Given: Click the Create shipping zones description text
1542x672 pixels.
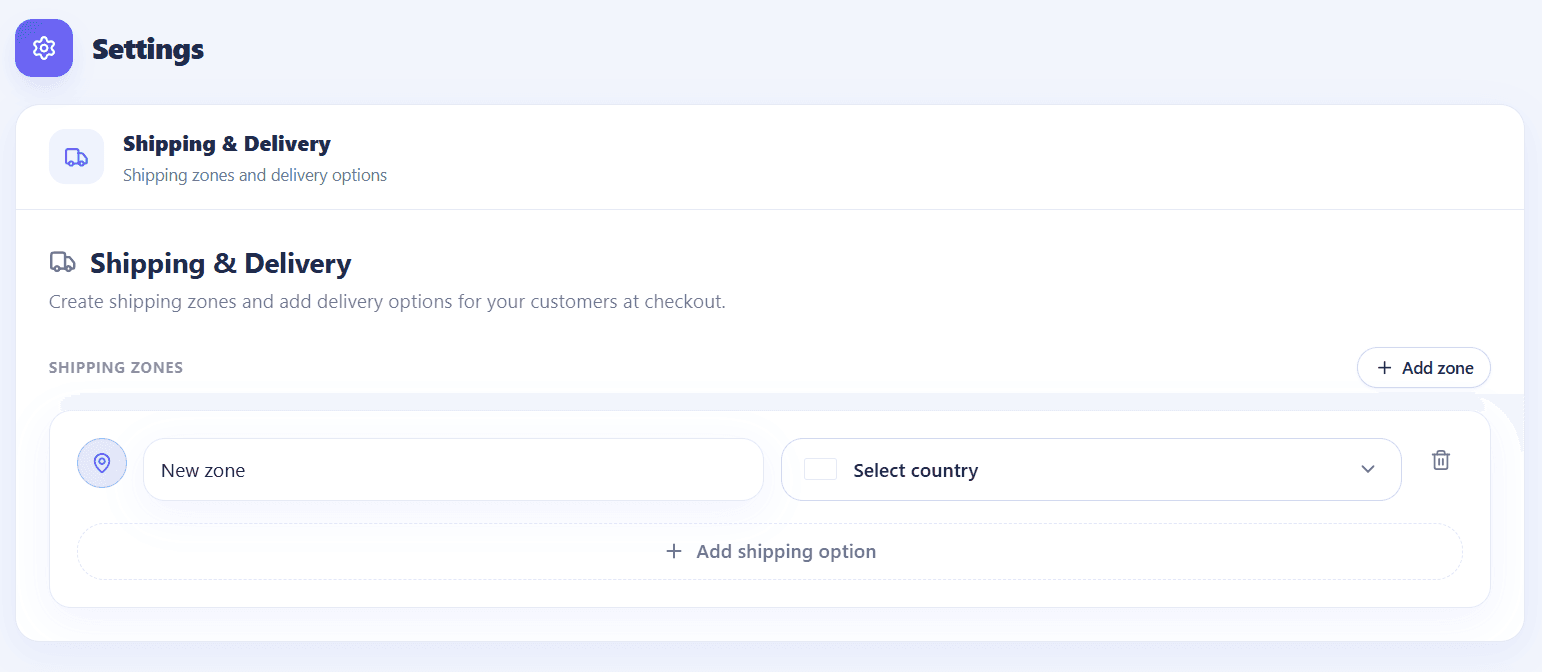Looking at the screenshot, I should [387, 301].
